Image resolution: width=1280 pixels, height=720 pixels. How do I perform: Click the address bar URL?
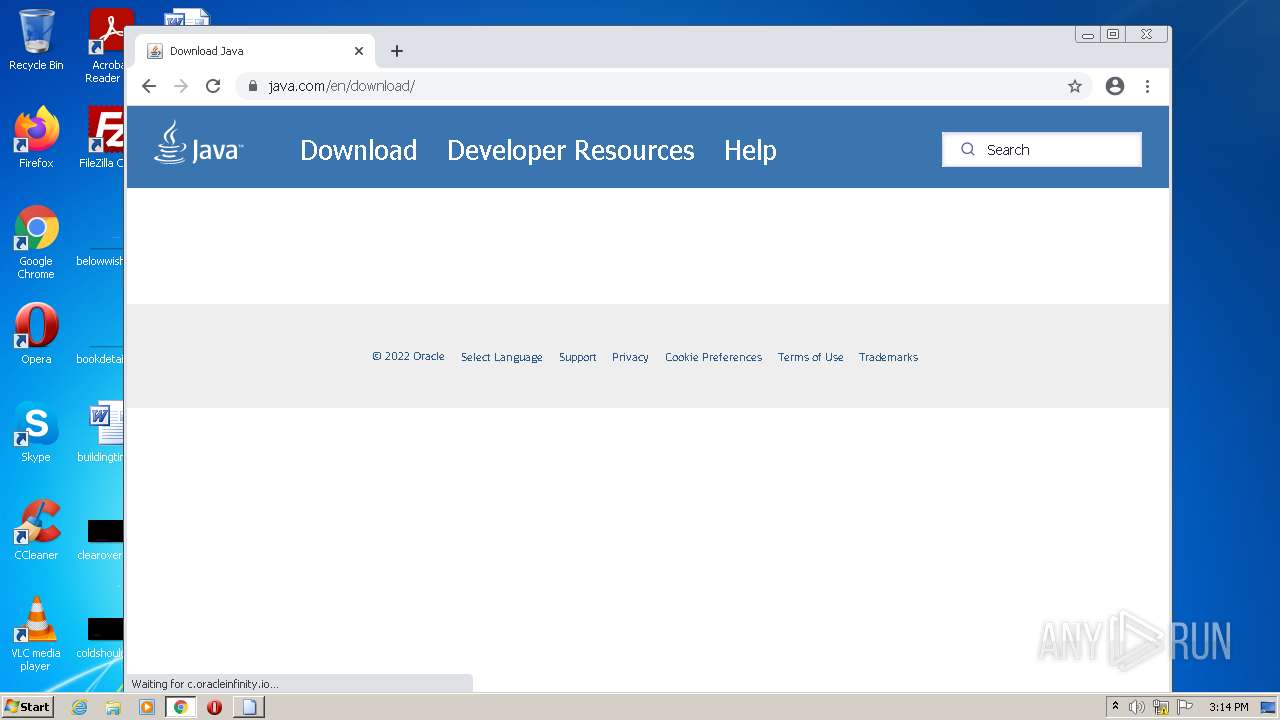coord(342,86)
